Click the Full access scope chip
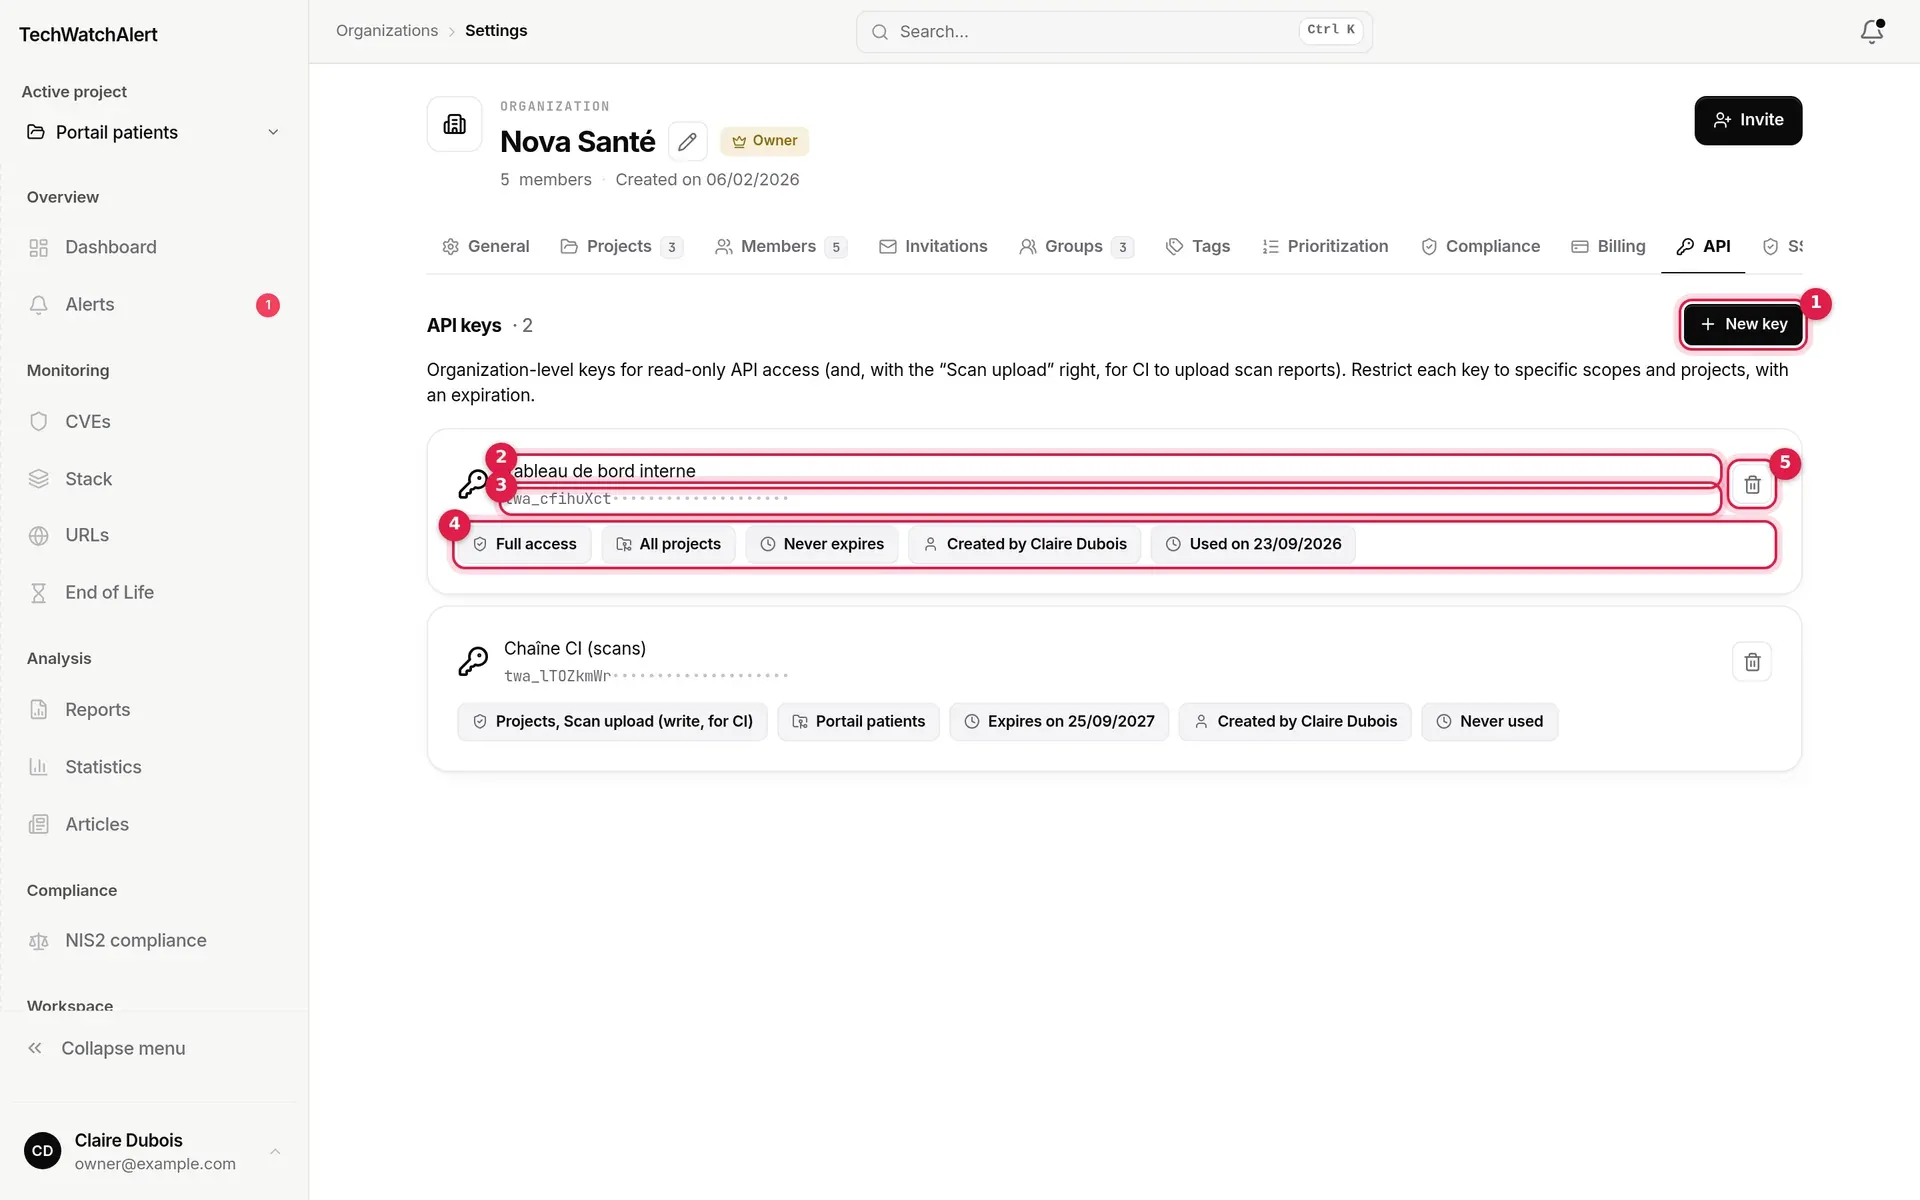Screen dimensions: 1920x1200 coord(525,544)
